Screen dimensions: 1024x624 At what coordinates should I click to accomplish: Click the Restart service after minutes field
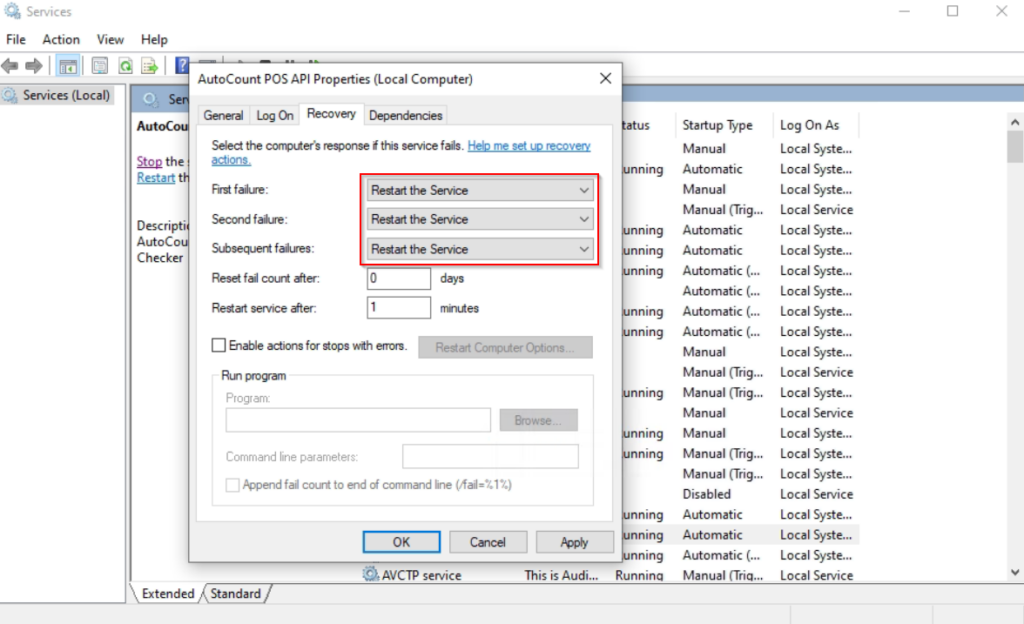pyautogui.click(x=398, y=307)
